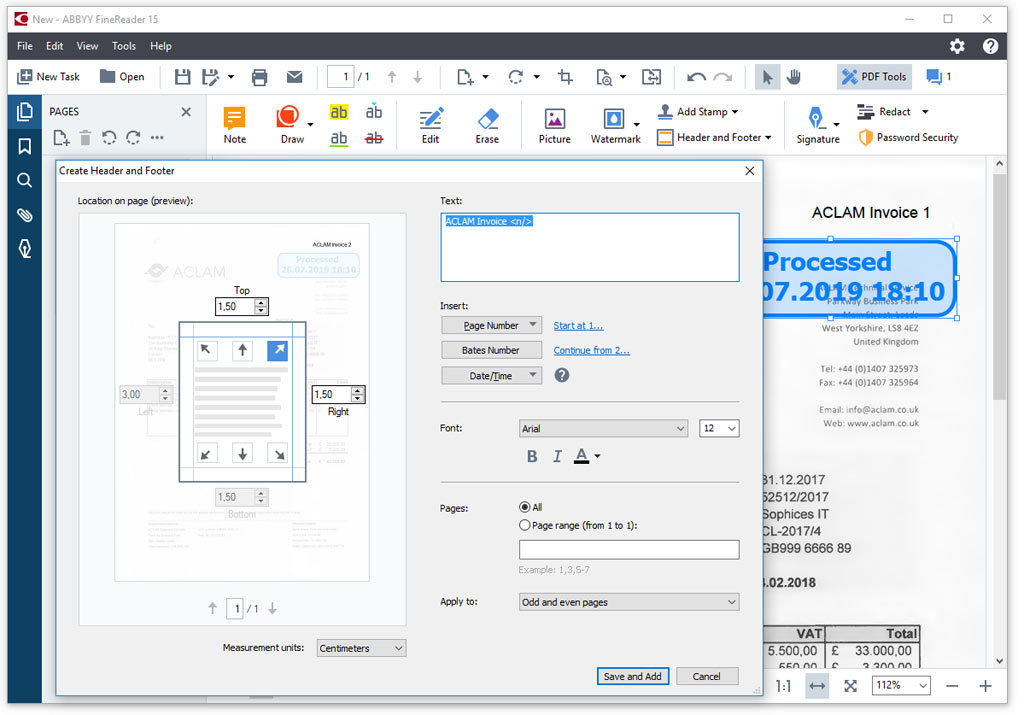Image resolution: width=1024 pixels, height=715 pixels.
Task: Toggle Bold font formatting
Action: (x=532, y=456)
